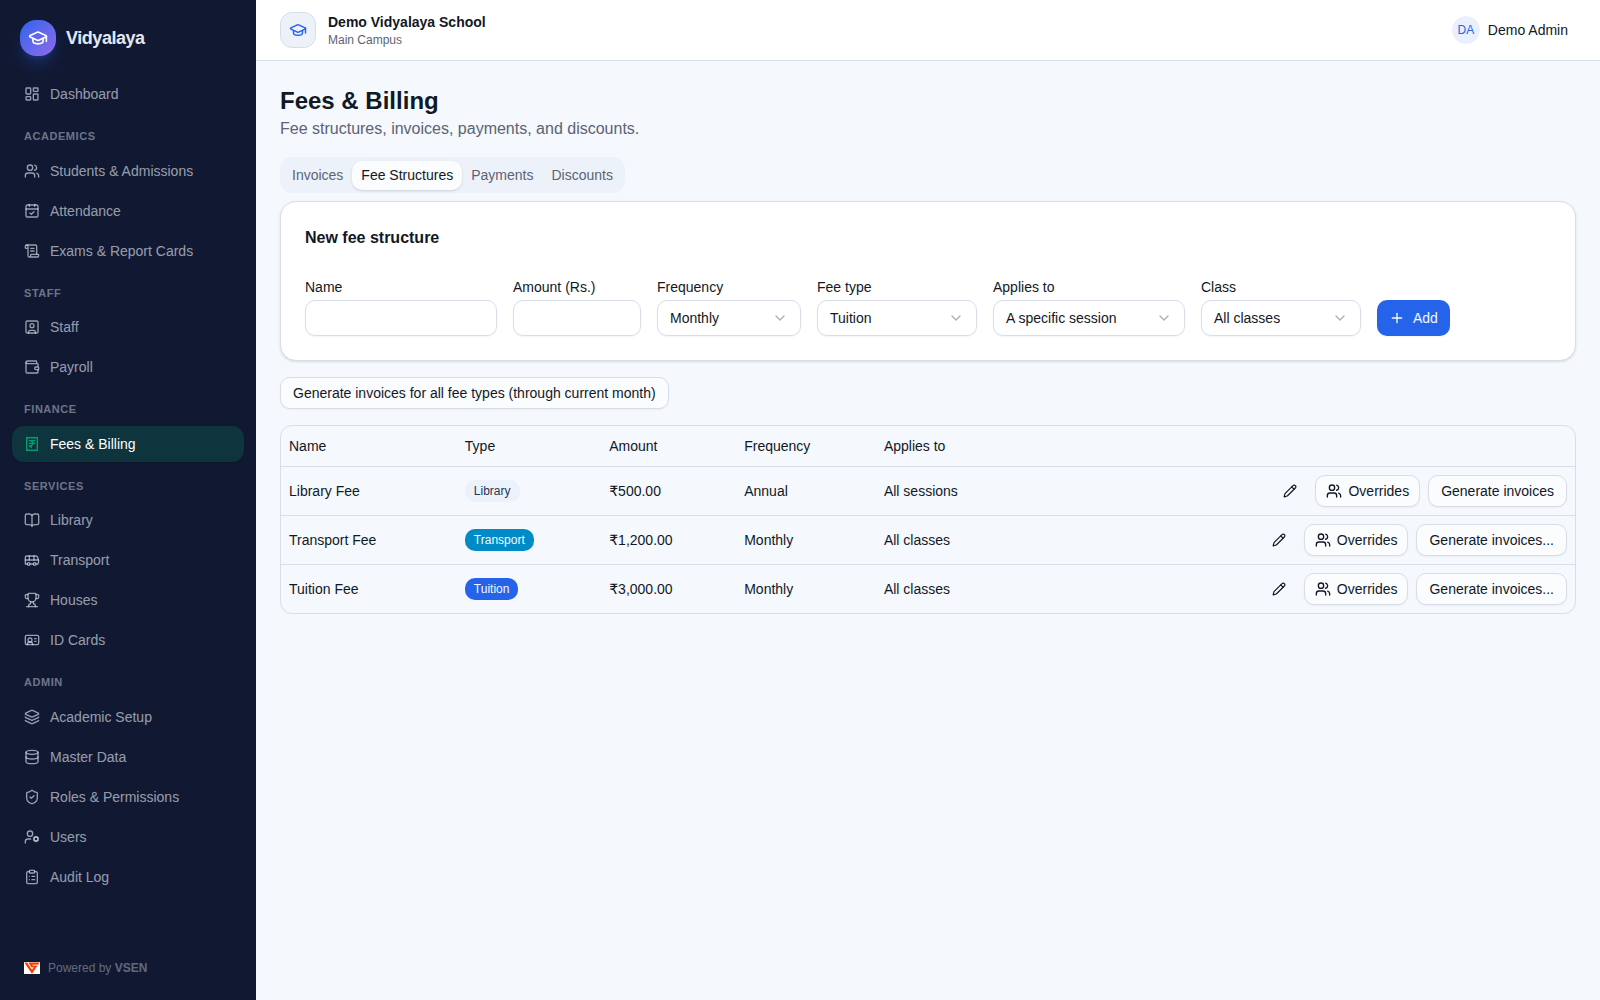Open the Fee type dropdown set to Tuition

(x=896, y=318)
